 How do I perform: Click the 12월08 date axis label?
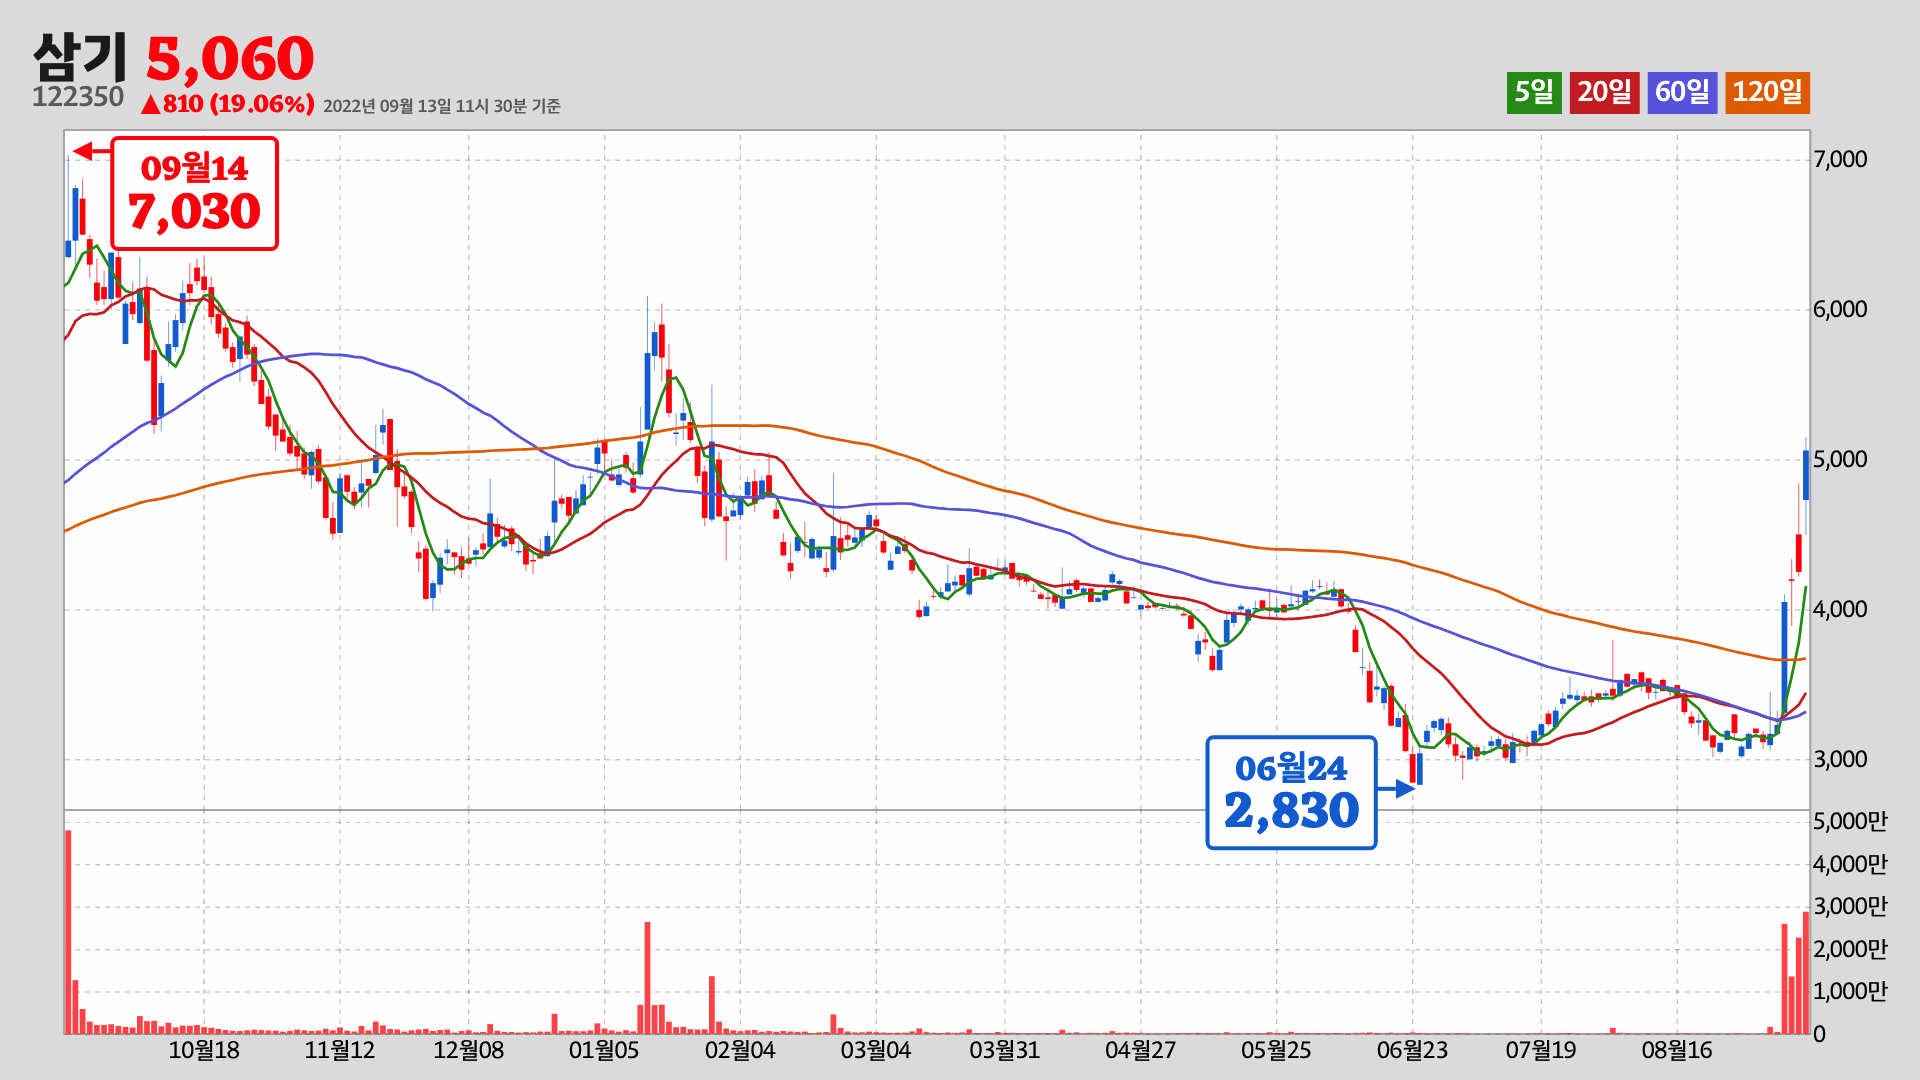[469, 1050]
